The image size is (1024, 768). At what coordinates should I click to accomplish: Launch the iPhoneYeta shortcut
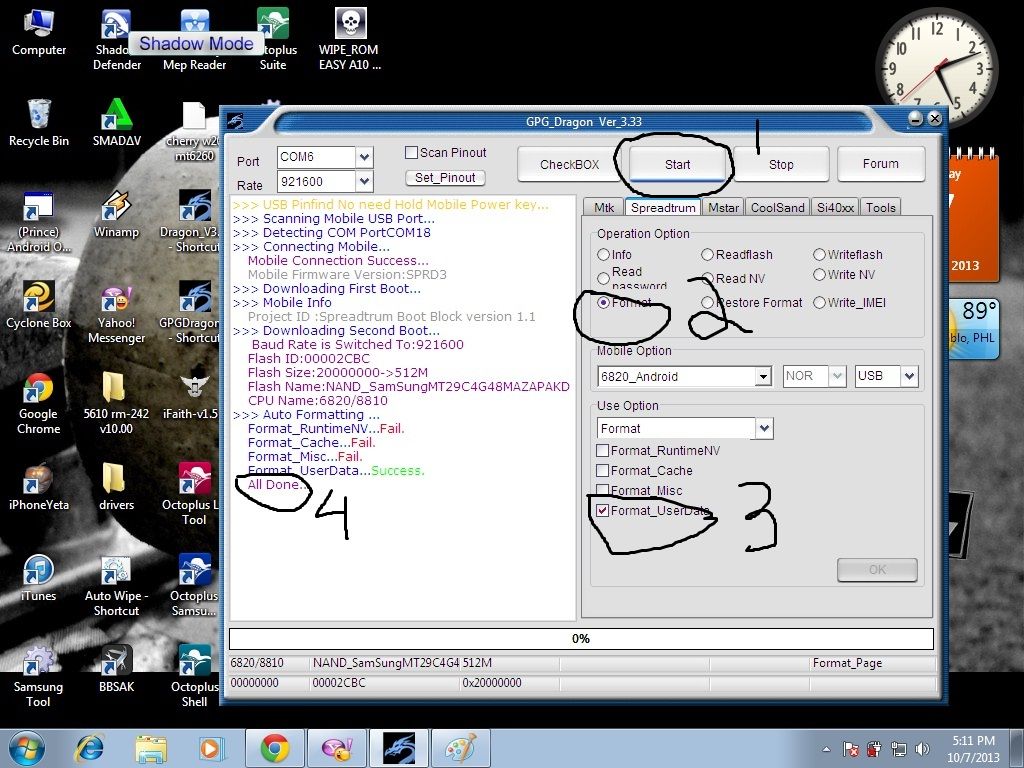(39, 487)
